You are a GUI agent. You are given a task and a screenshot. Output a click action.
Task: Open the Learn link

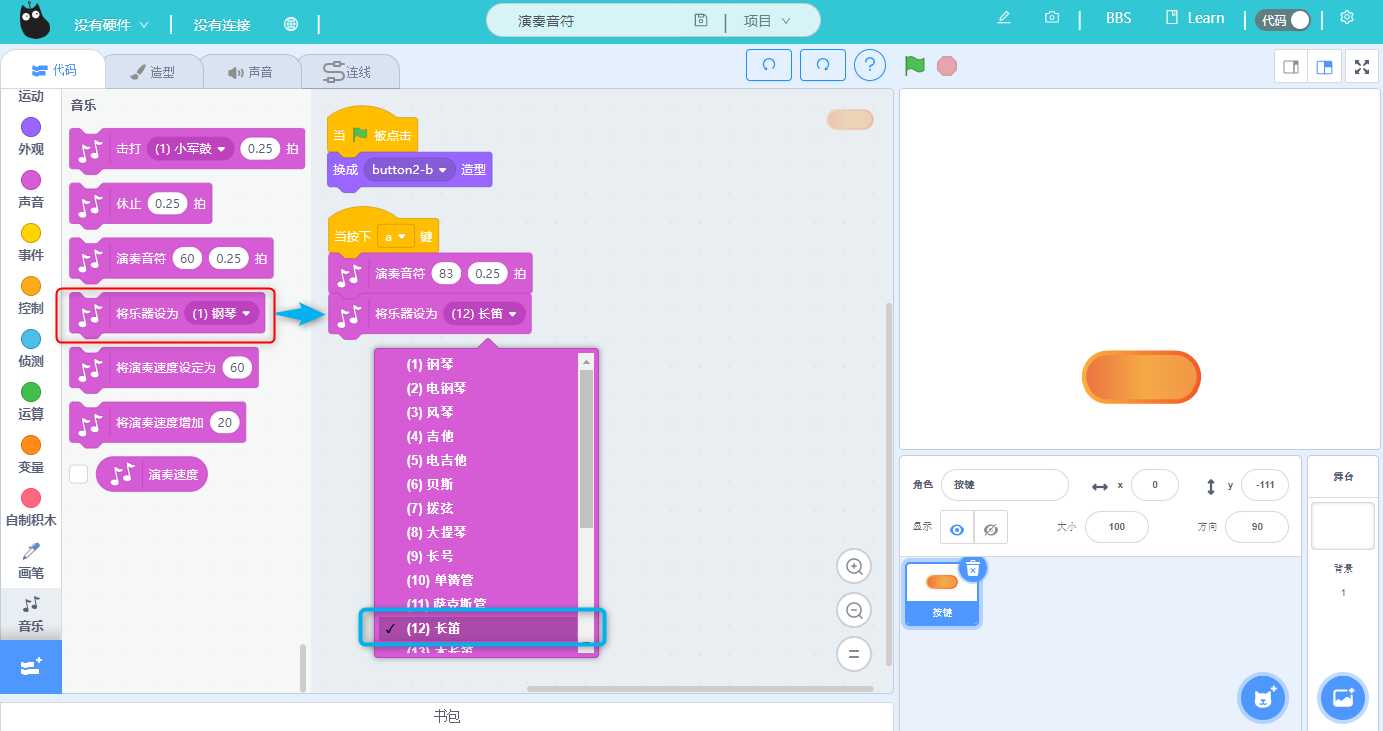tap(1195, 18)
